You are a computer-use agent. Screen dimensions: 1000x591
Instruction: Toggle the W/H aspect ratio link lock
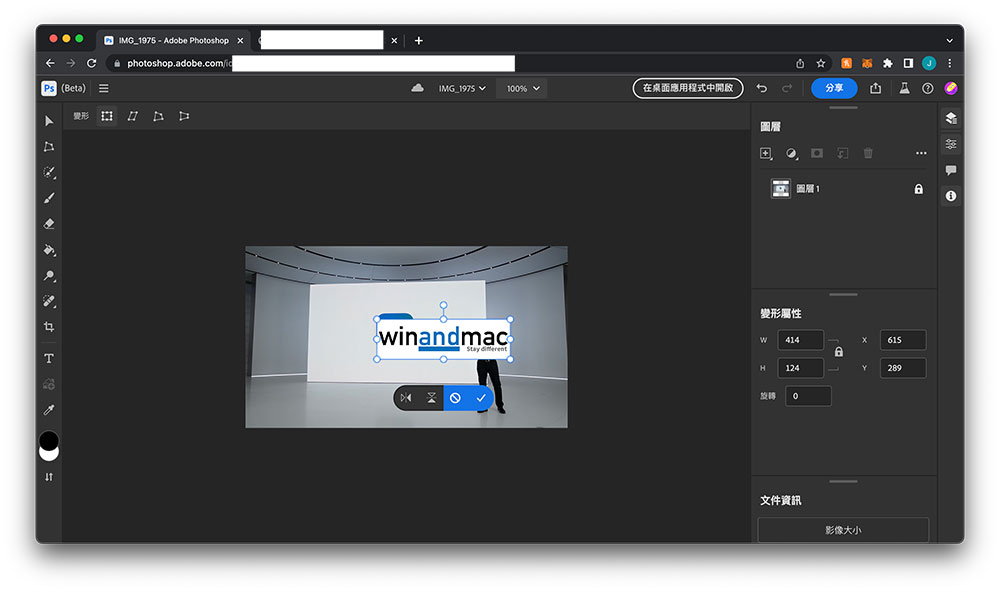(x=838, y=352)
